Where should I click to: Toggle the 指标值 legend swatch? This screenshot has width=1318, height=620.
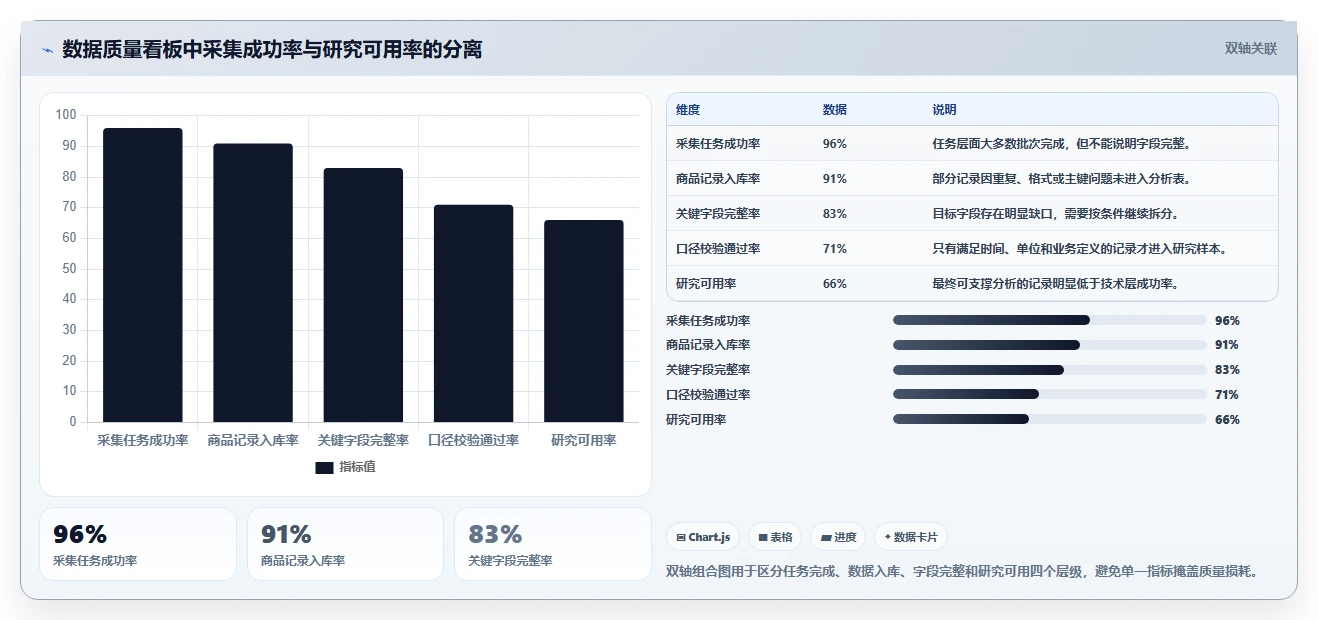coord(324,467)
